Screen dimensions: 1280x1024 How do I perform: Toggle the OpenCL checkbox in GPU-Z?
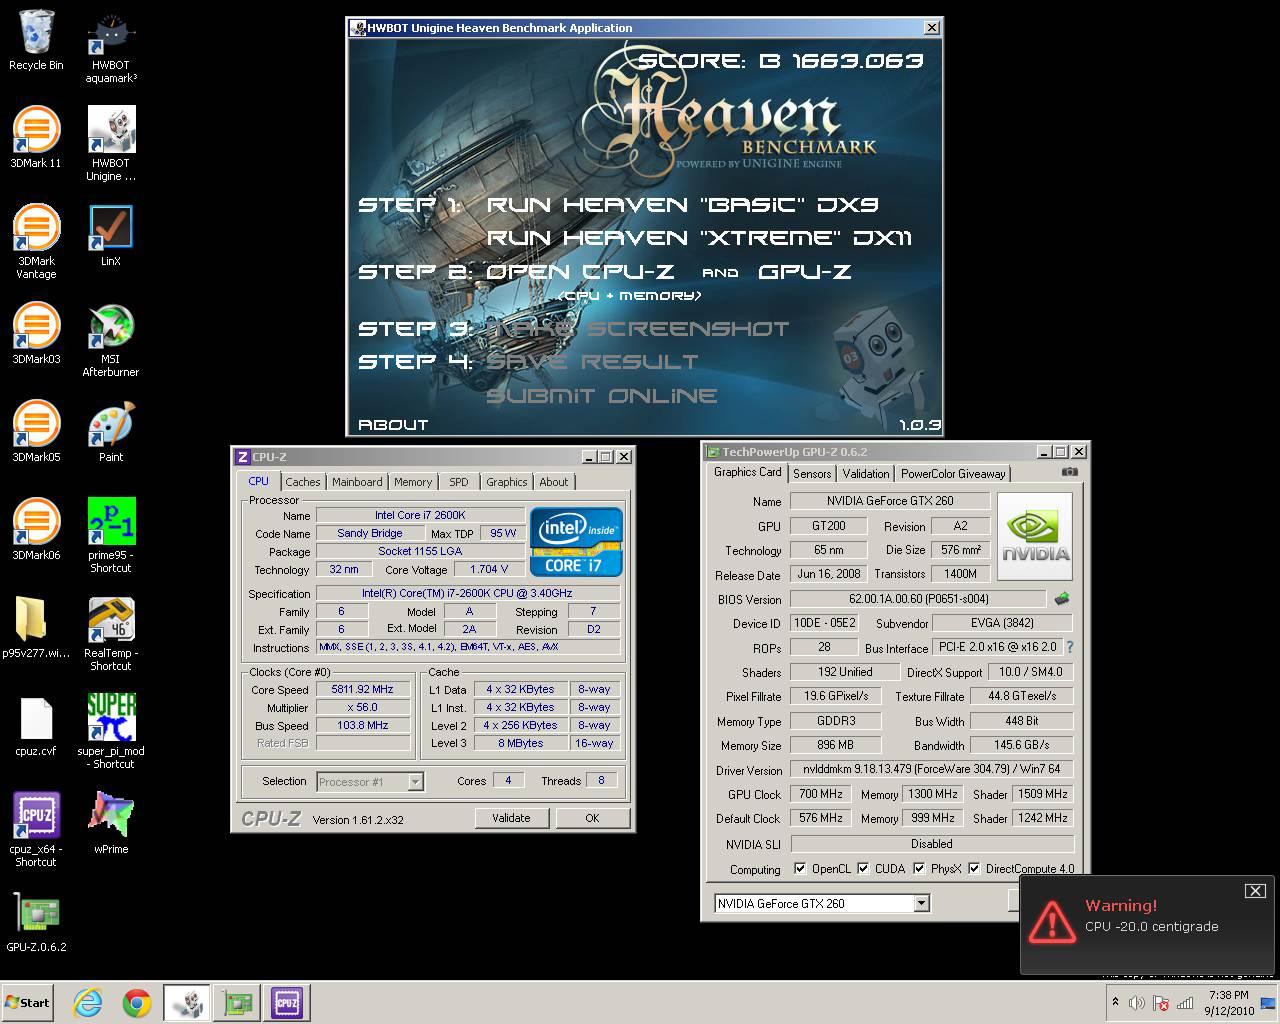click(x=800, y=869)
